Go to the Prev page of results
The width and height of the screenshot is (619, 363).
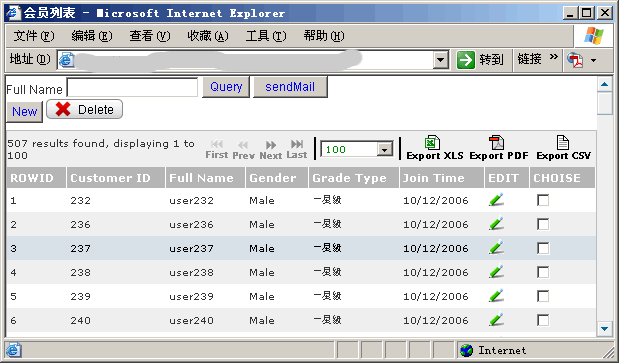tap(243, 150)
